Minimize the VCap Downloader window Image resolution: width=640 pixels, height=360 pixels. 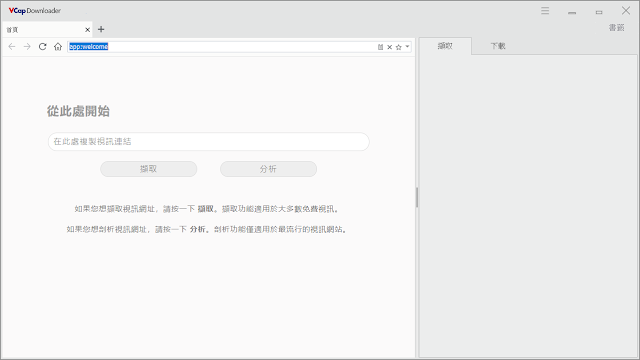coord(572,12)
